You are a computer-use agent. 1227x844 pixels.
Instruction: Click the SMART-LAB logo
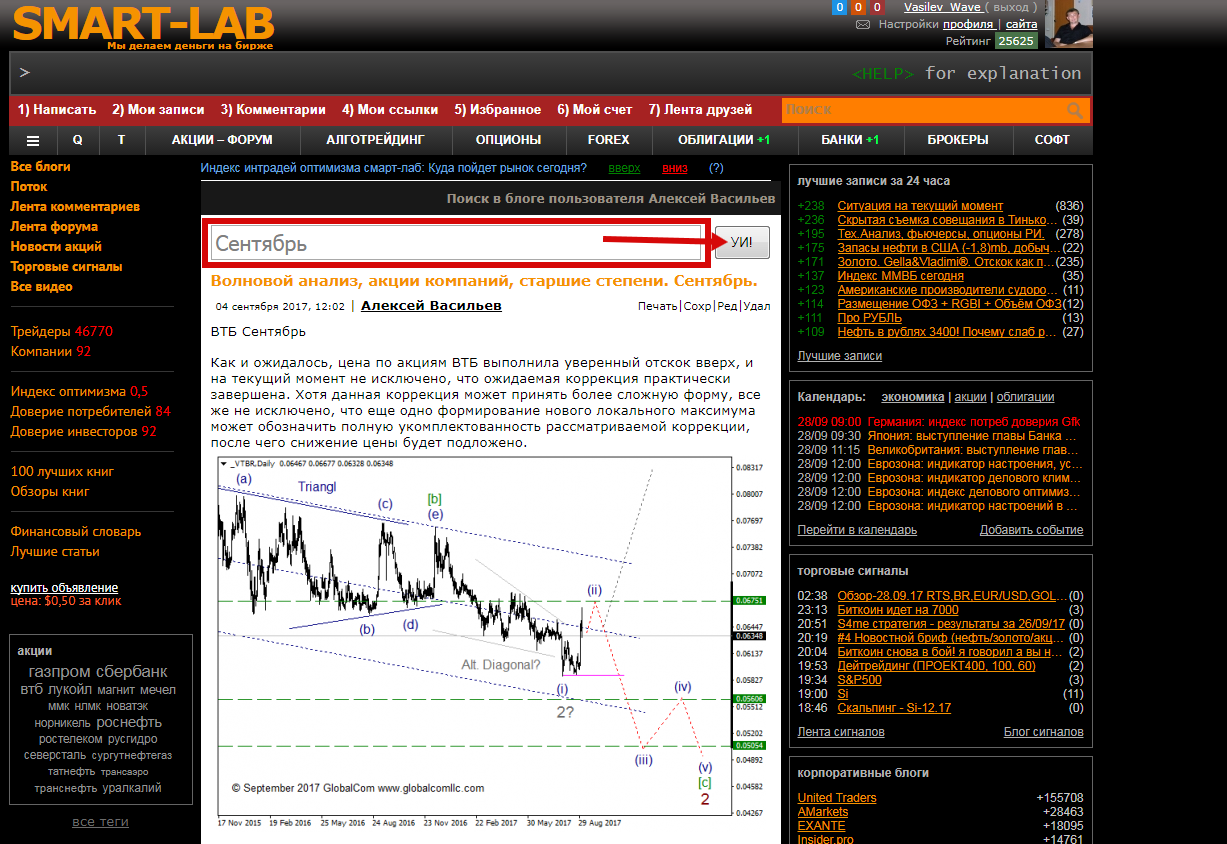click(143, 22)
